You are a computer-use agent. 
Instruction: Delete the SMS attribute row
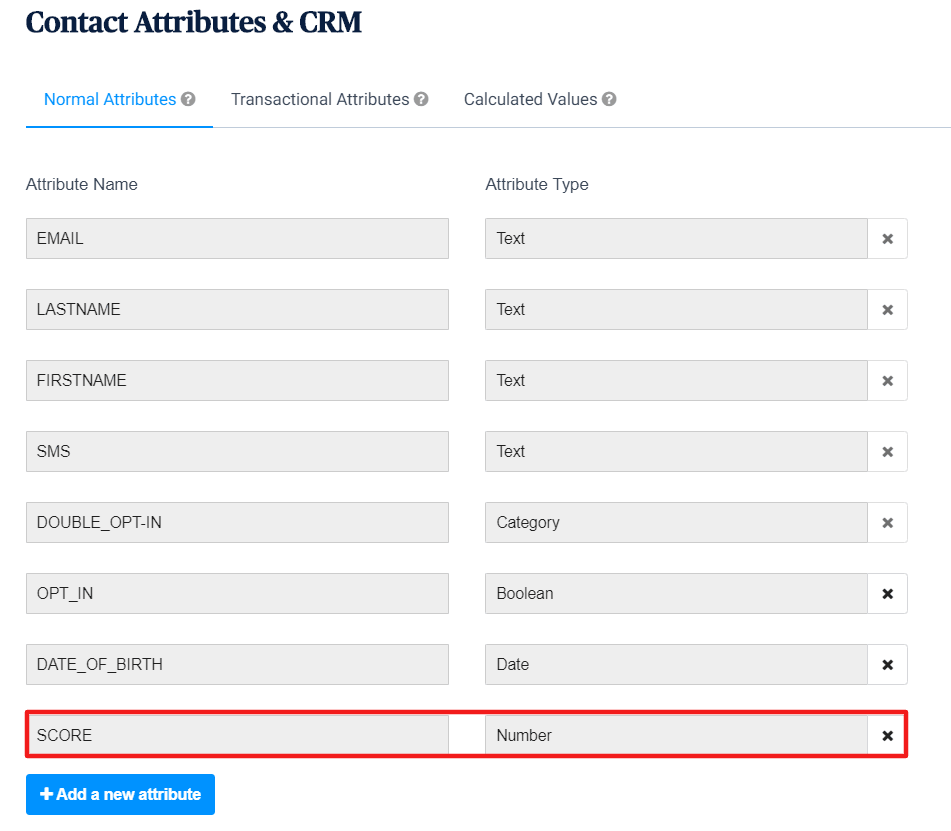[887, 452]
